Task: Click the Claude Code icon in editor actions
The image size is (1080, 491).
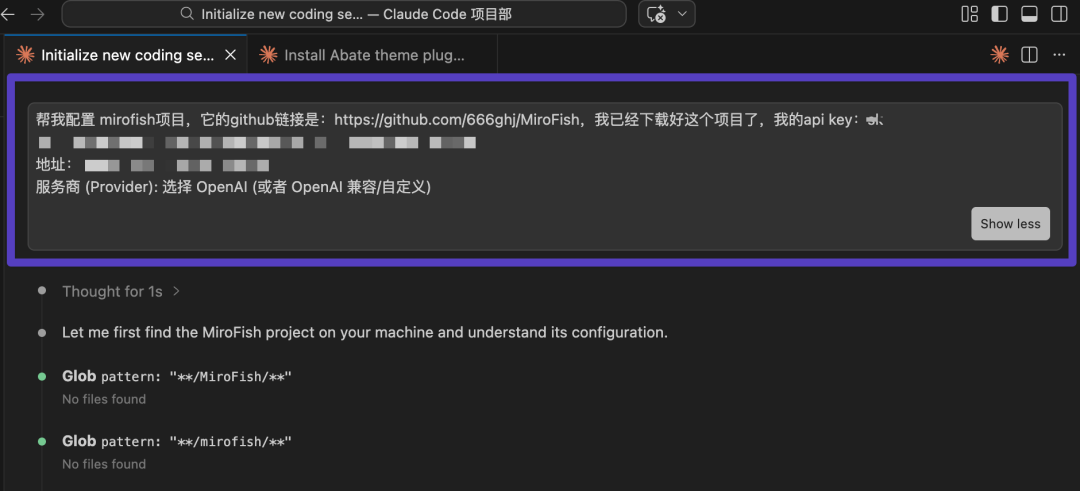Action: coord(999,55)
